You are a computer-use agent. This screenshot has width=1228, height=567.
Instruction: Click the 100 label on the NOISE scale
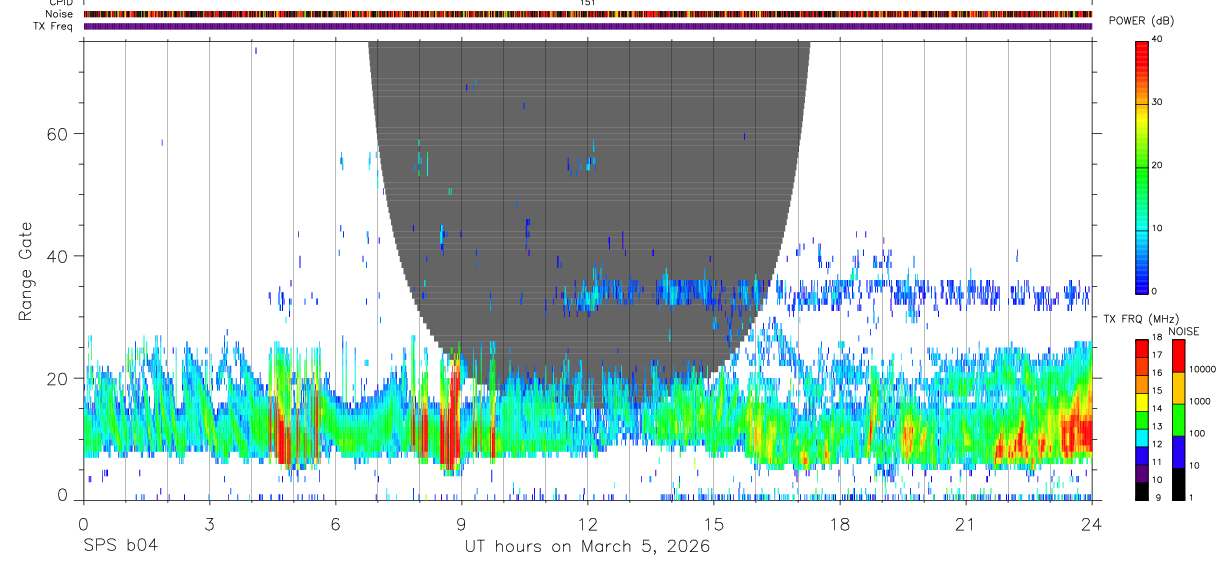[1196, 433]
